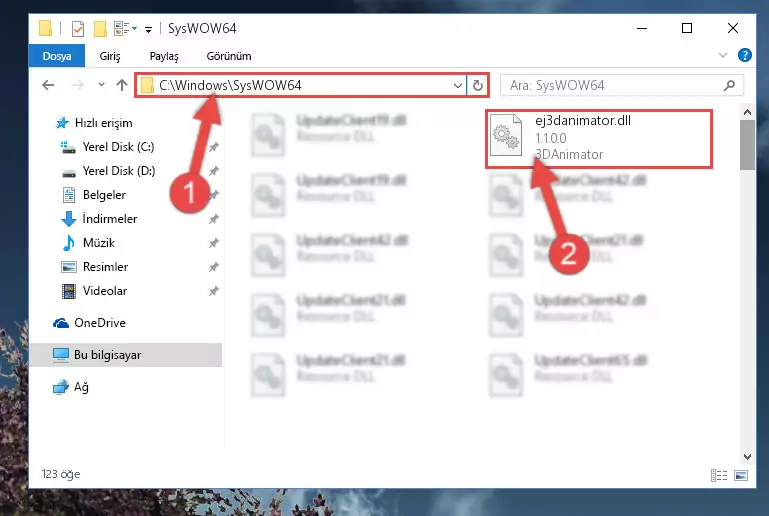This screenshot has width=769, height=516.
Task: Click the pin icon beside İndirmeler
Action: (x=214, y=219)
